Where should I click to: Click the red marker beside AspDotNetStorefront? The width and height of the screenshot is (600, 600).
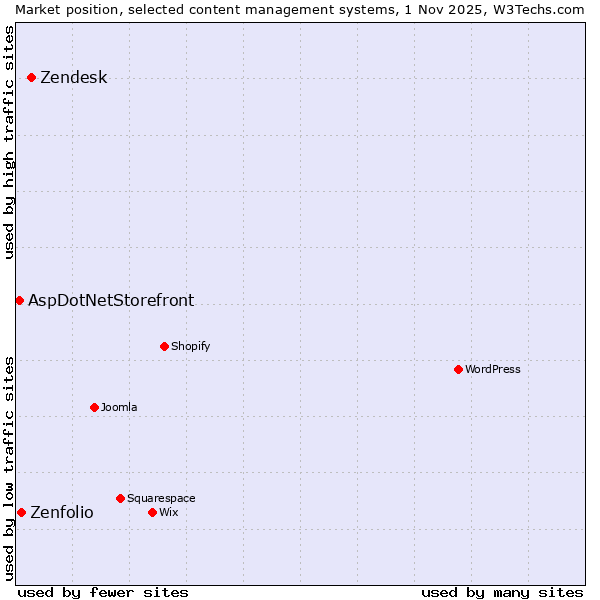click(x=19, y=300)
